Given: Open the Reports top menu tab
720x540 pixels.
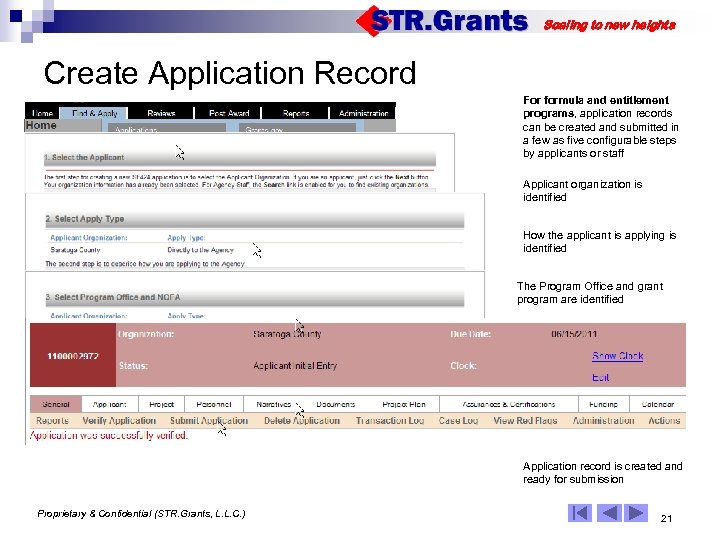Looking at the screenshot, I should click(296, 113).
